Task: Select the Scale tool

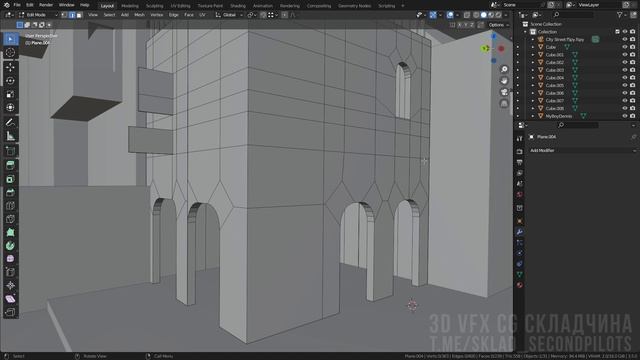Action: (10, 94)
